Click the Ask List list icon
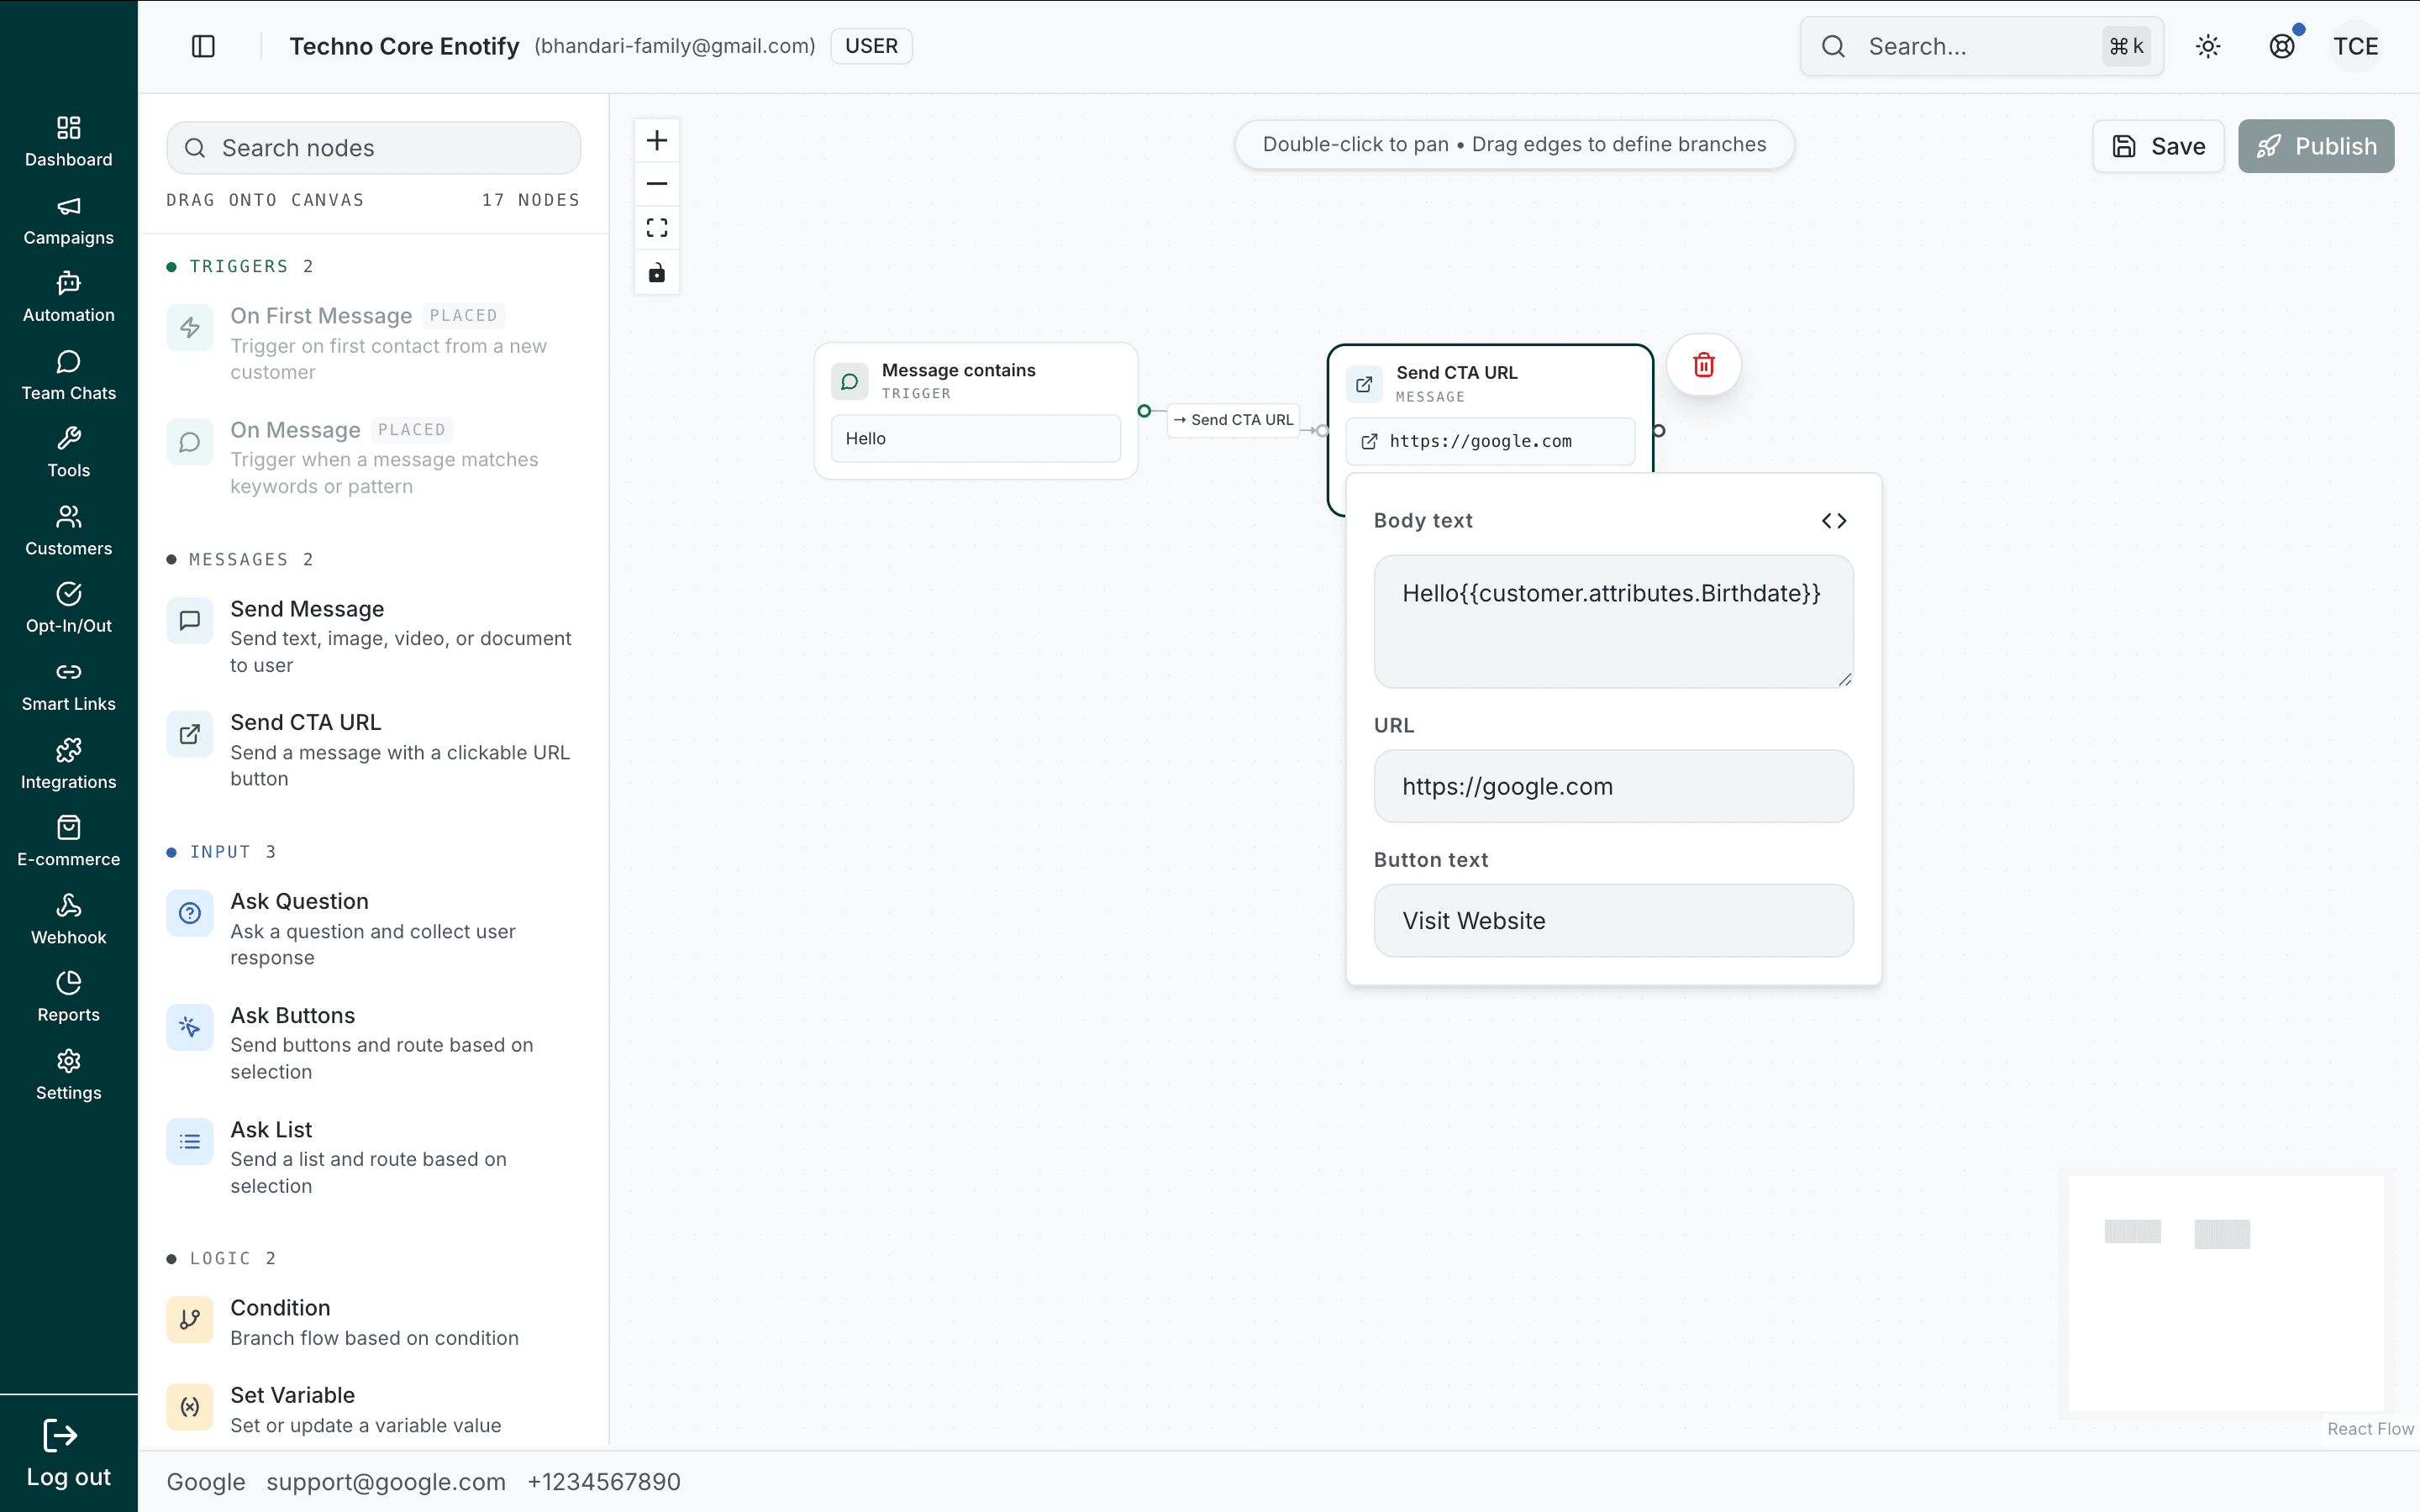2420x1512 pixels. point(190,1141)
